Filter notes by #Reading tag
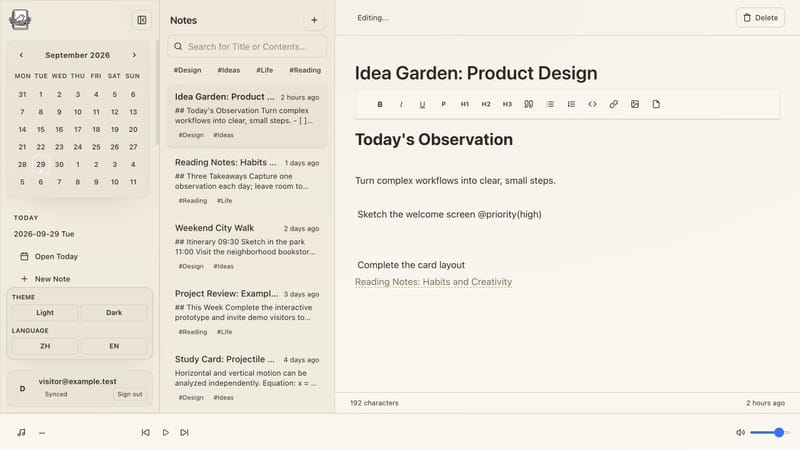The height and width of the screenshot is (450, 800). 305,70
